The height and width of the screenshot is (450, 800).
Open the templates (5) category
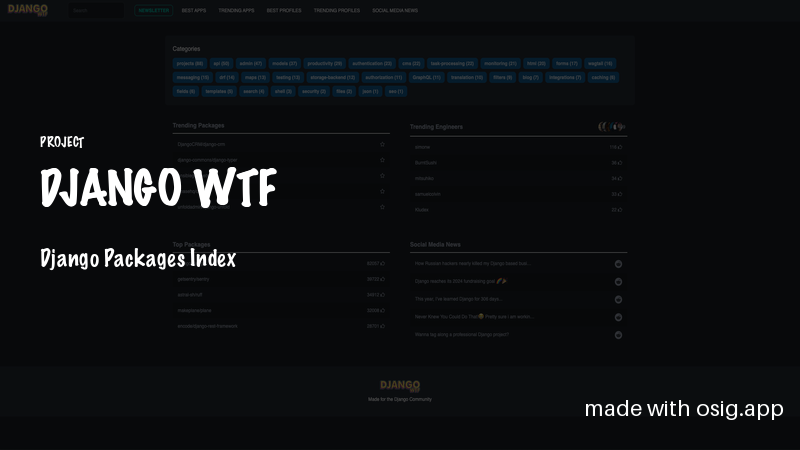point(219,91)
